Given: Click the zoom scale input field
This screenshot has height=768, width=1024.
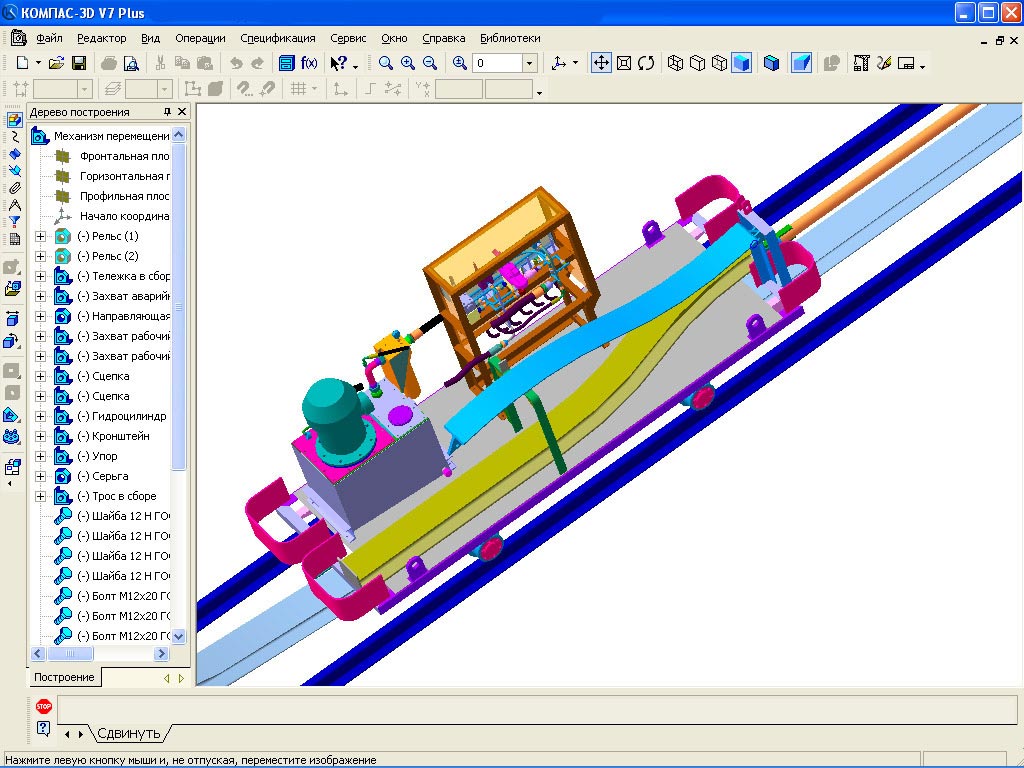Looking at the screenshot, I should coord(496,63).
